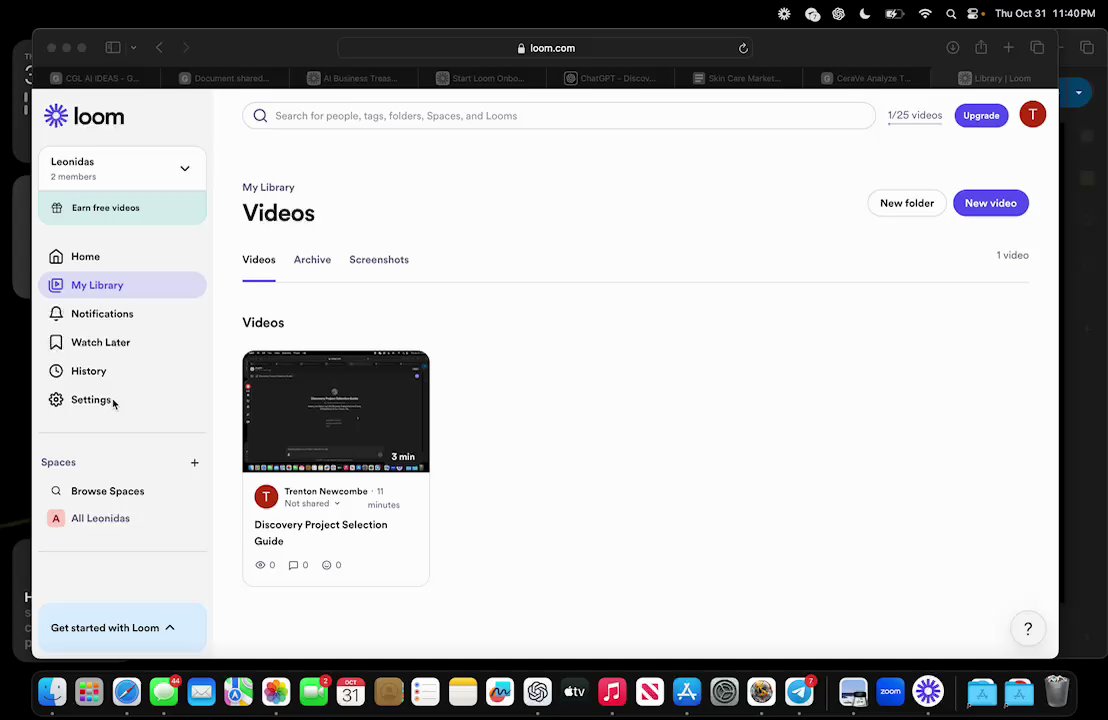This screenshot has height=720, width=1108.
Task: Switch to the Videos tab
Action: click(x=259, y=259)
